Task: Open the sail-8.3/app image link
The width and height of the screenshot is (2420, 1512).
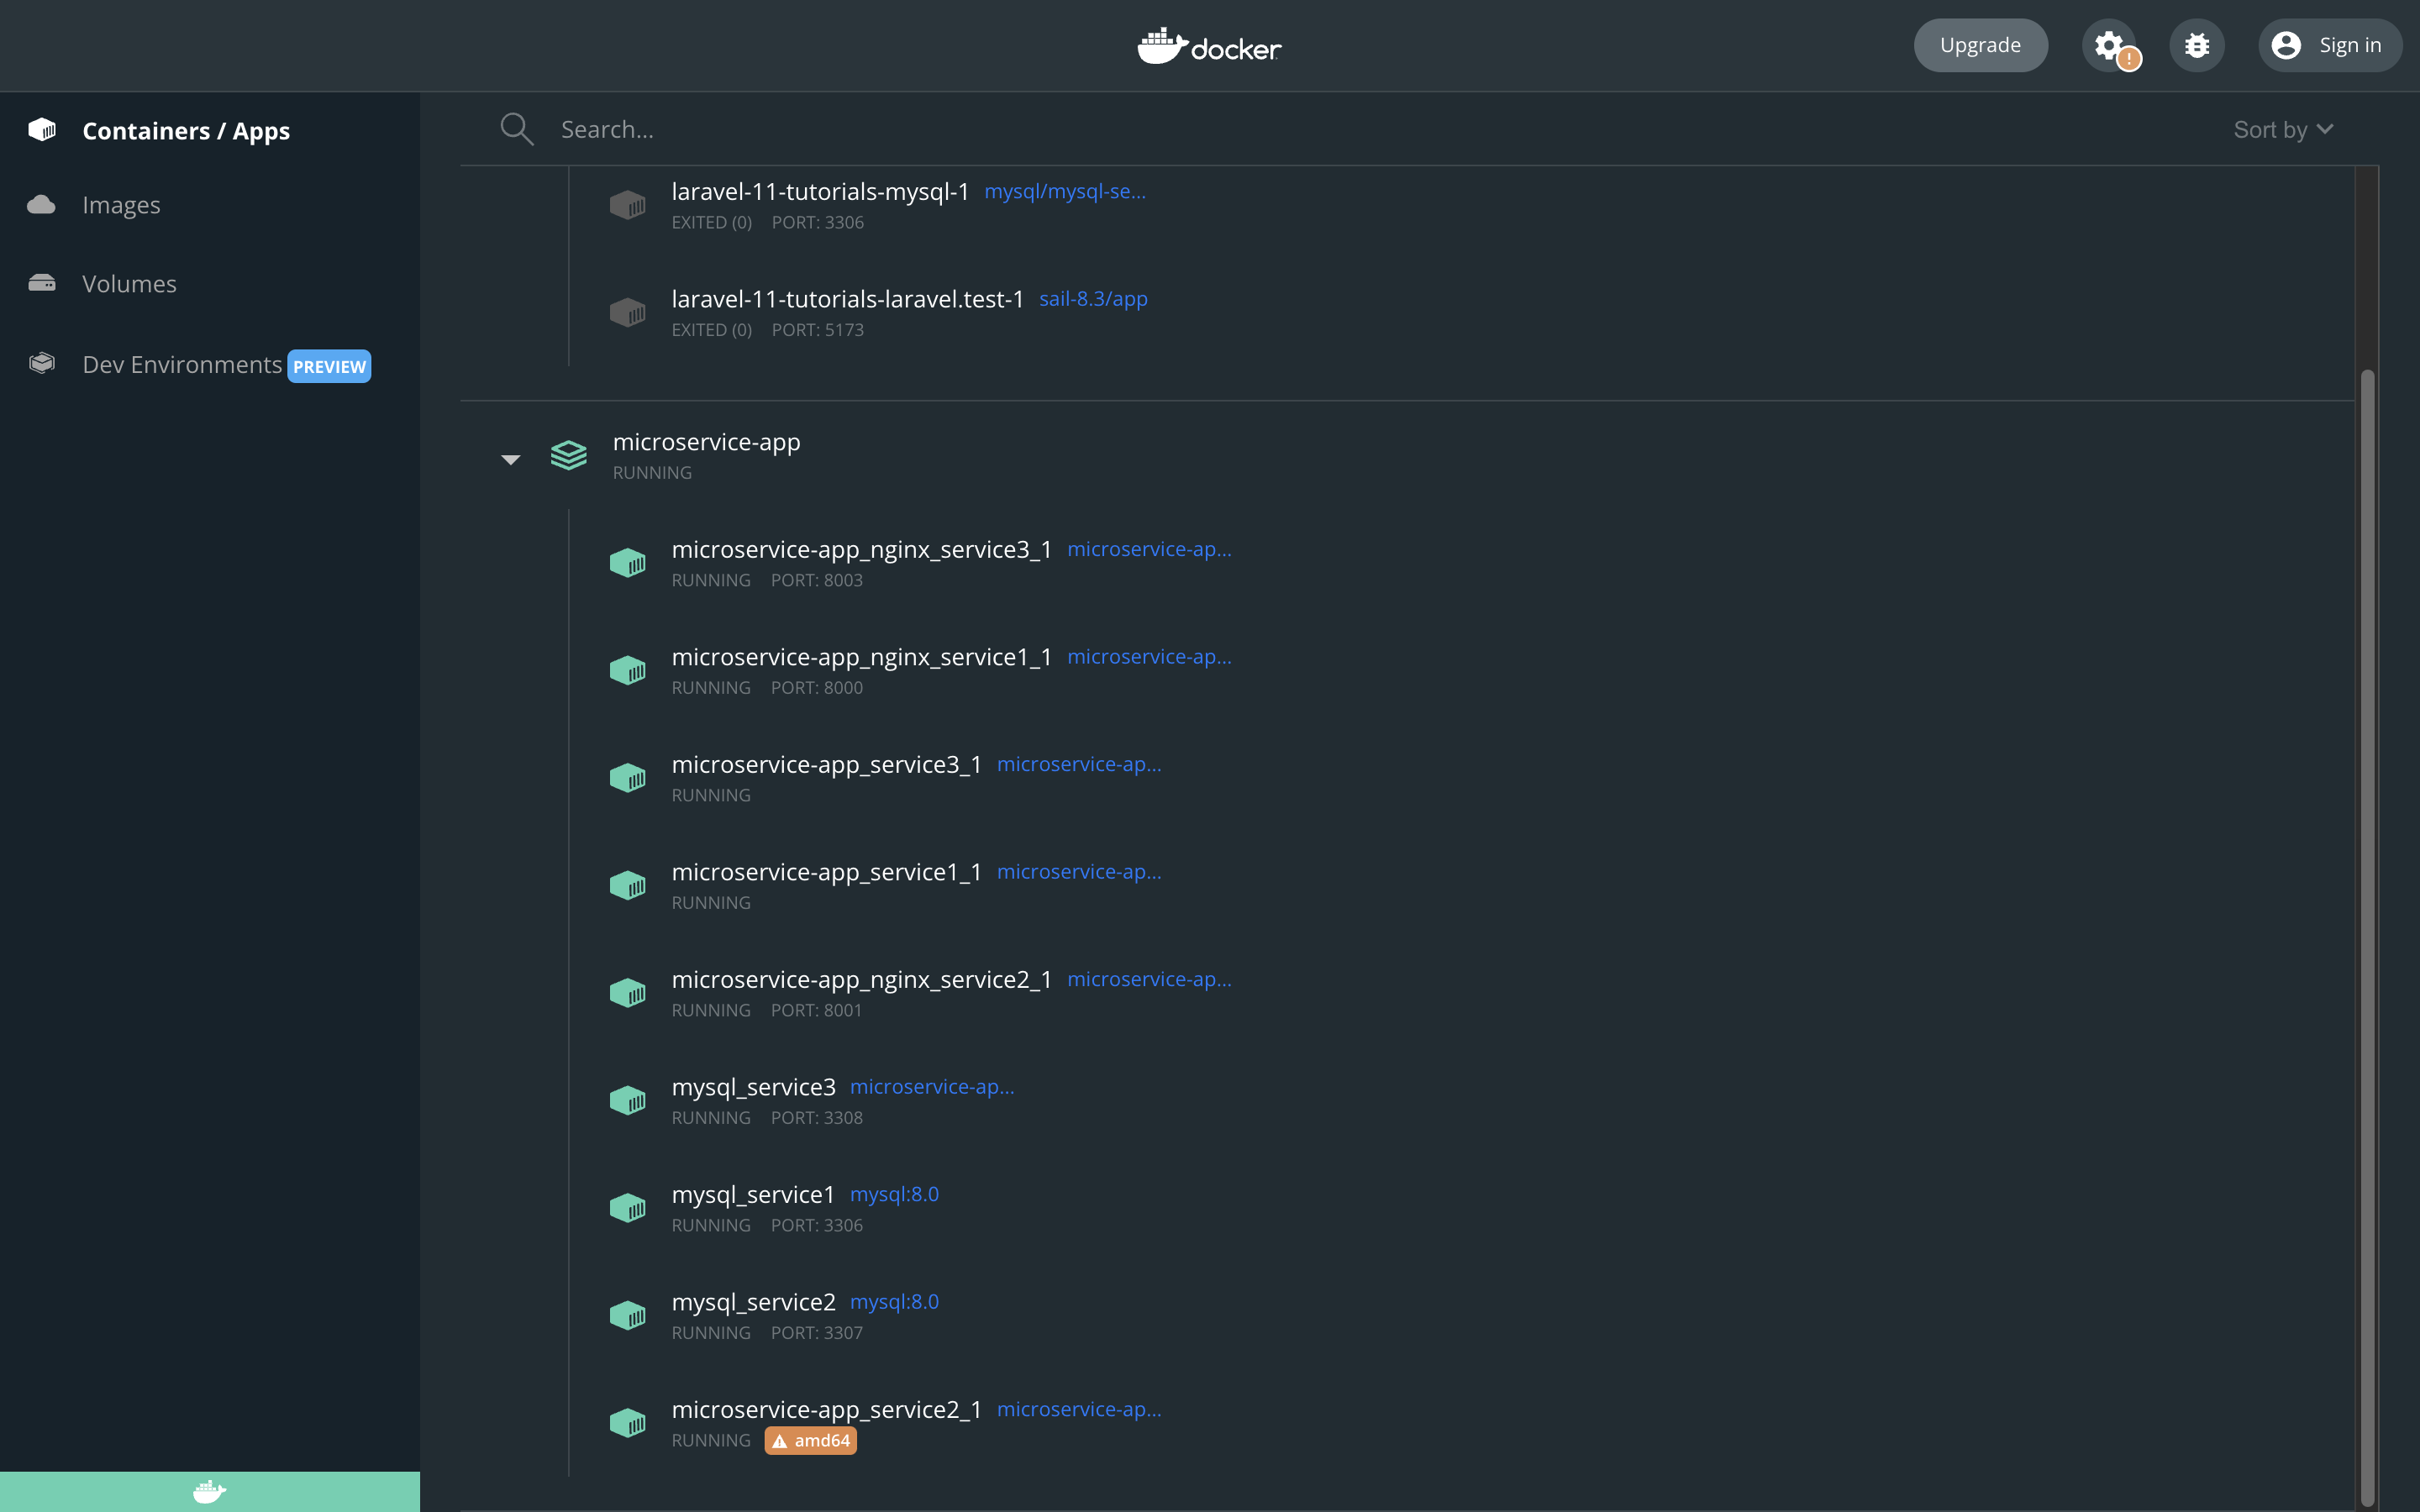Action: (x=1092, y=298)
